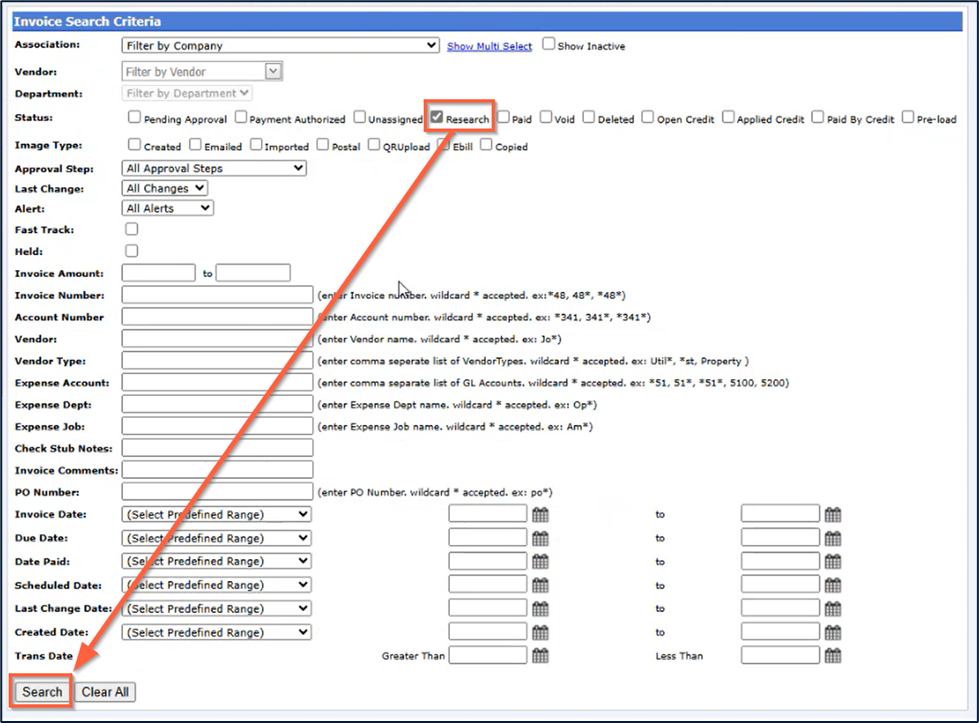Open calendar for Trans Date Greater Than
Image resolution: width=979 pixels, height=723 pixels.
[x=540, y=656]
